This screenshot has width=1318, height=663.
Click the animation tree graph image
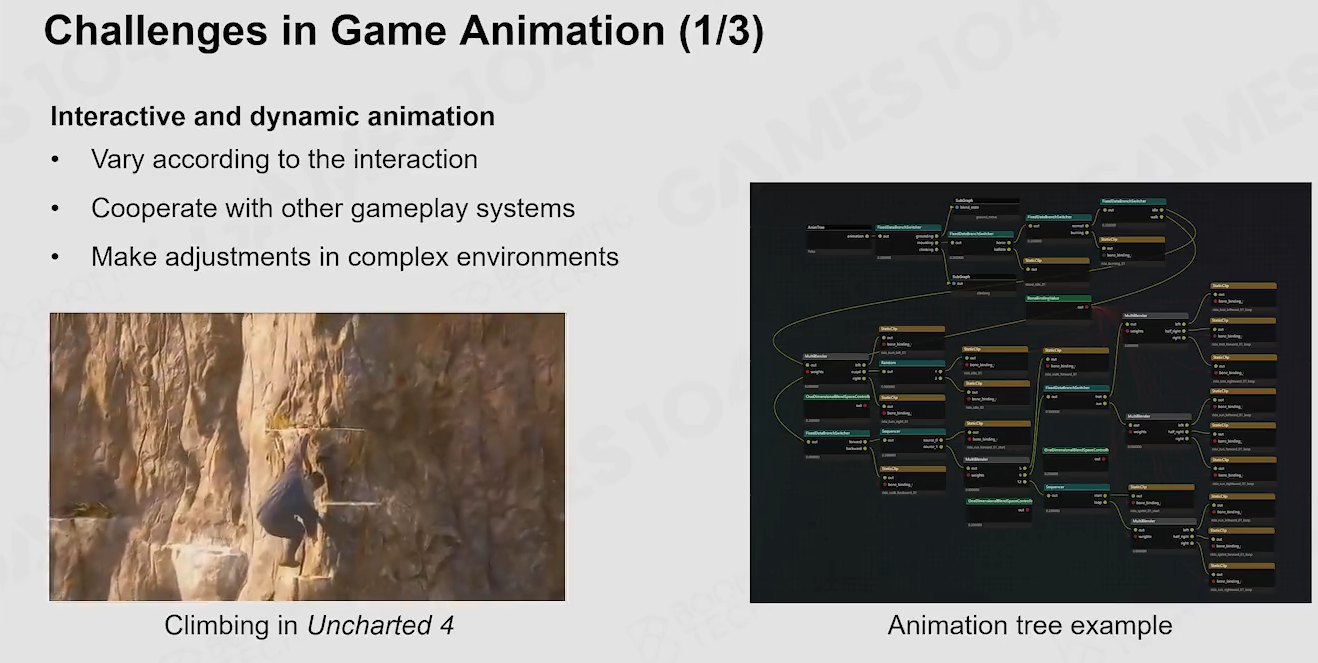[1031, 393]
